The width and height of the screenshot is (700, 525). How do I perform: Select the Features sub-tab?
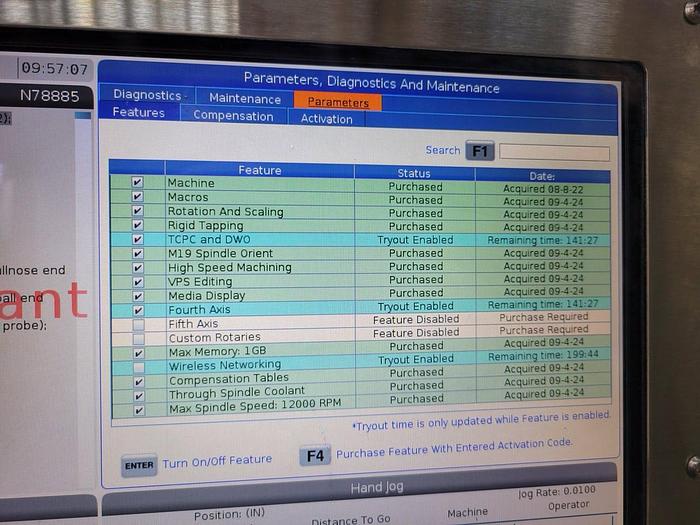pos(139,113)
